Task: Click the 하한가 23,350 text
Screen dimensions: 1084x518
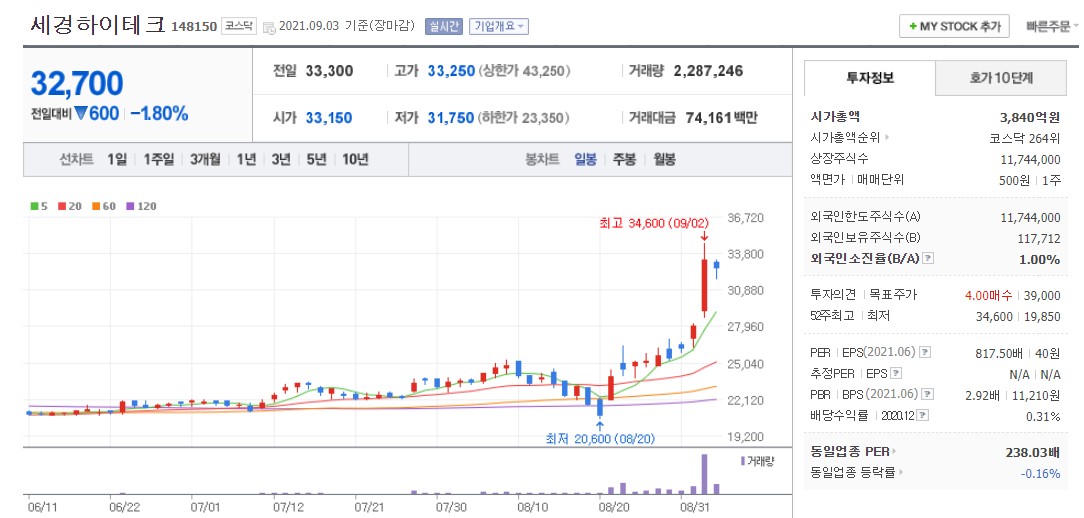Action: tap(523, 118)
